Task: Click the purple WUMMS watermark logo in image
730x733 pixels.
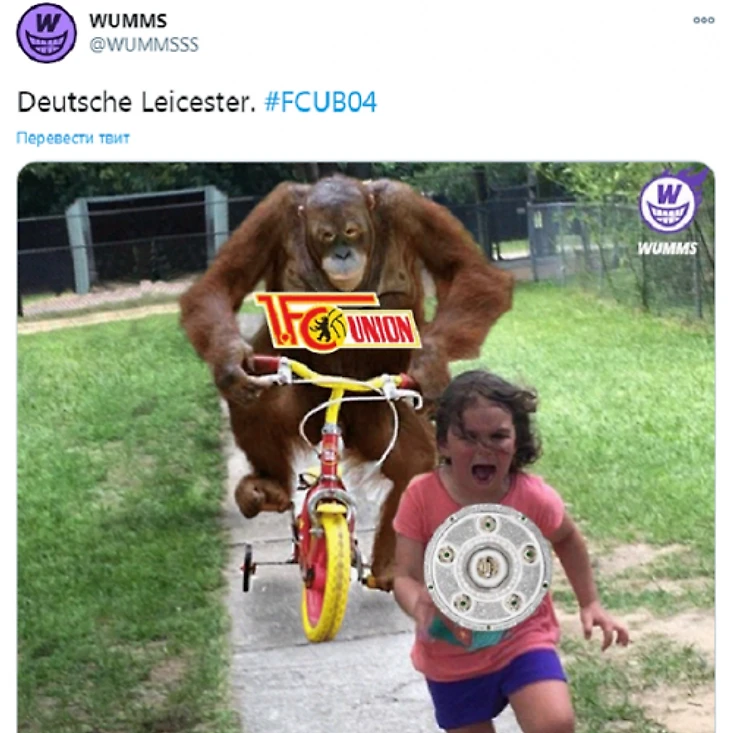Action: (x=670, y=201)
